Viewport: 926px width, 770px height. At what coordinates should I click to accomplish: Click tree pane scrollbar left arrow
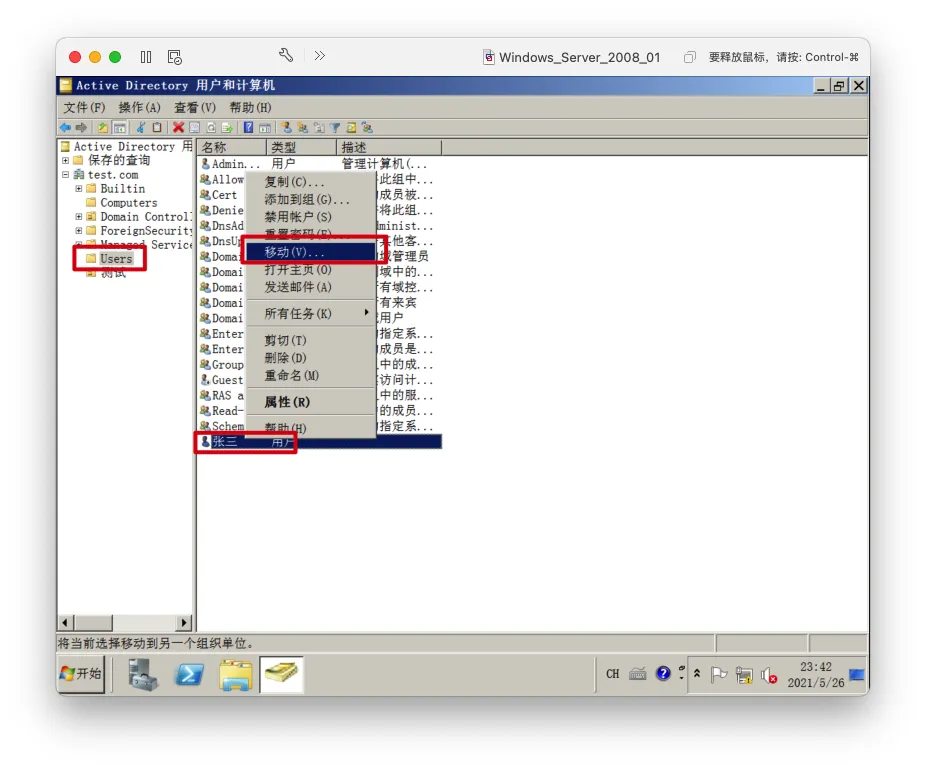click(66, 622)
